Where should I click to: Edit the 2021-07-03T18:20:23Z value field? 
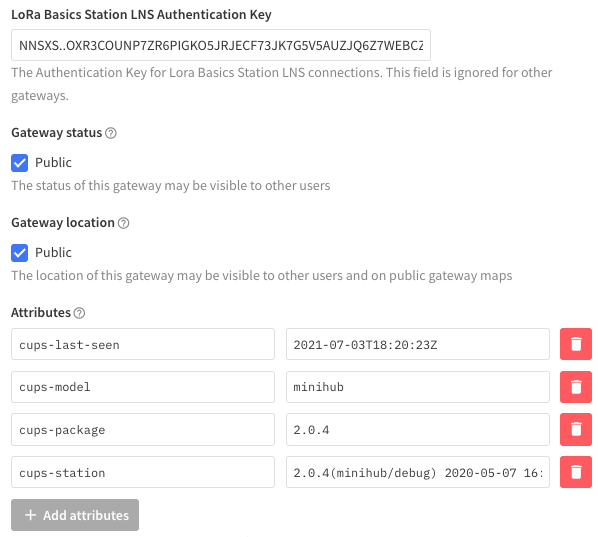click(418, 344)
